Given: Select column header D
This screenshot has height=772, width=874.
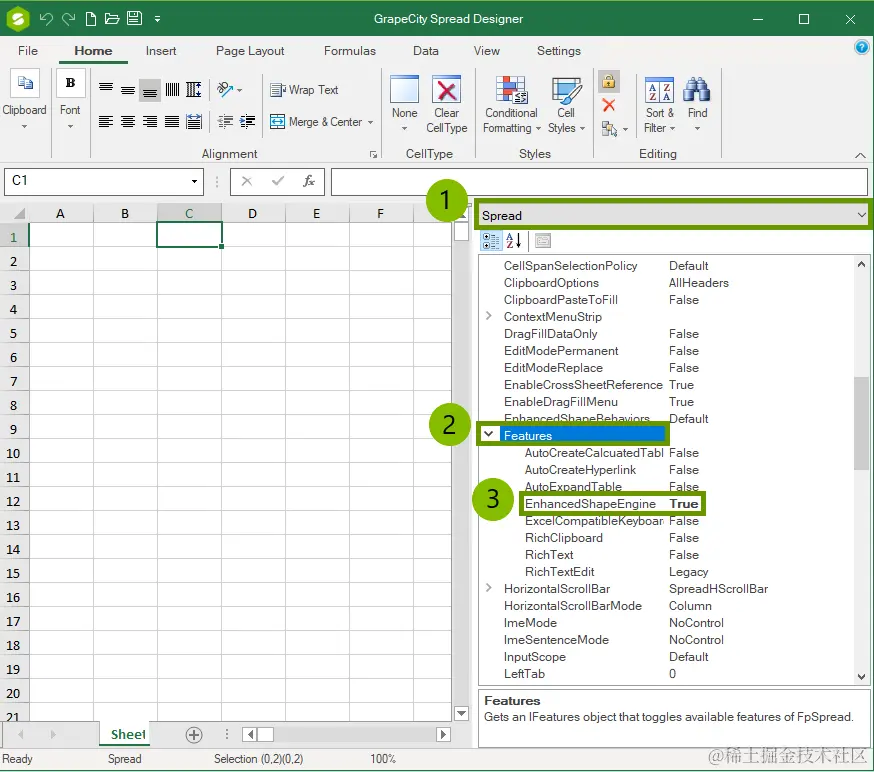Looking at the screenshot, I should [x=253, y=213].
